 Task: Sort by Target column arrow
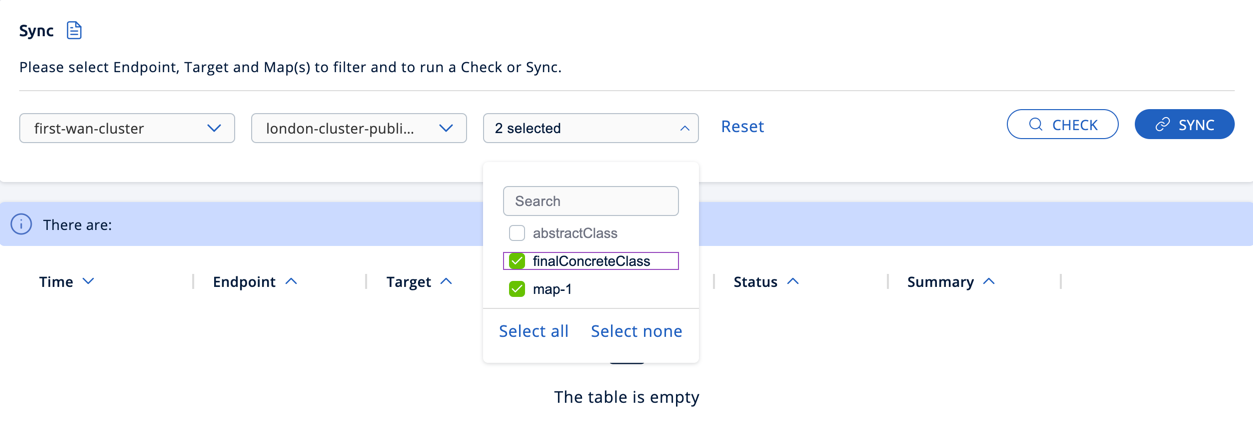coord(446,282)
